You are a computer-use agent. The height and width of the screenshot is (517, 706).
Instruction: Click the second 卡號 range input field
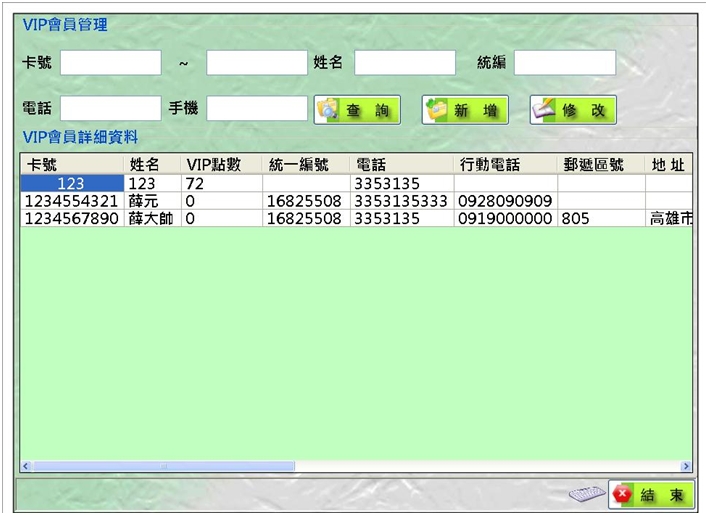[256, 63]
